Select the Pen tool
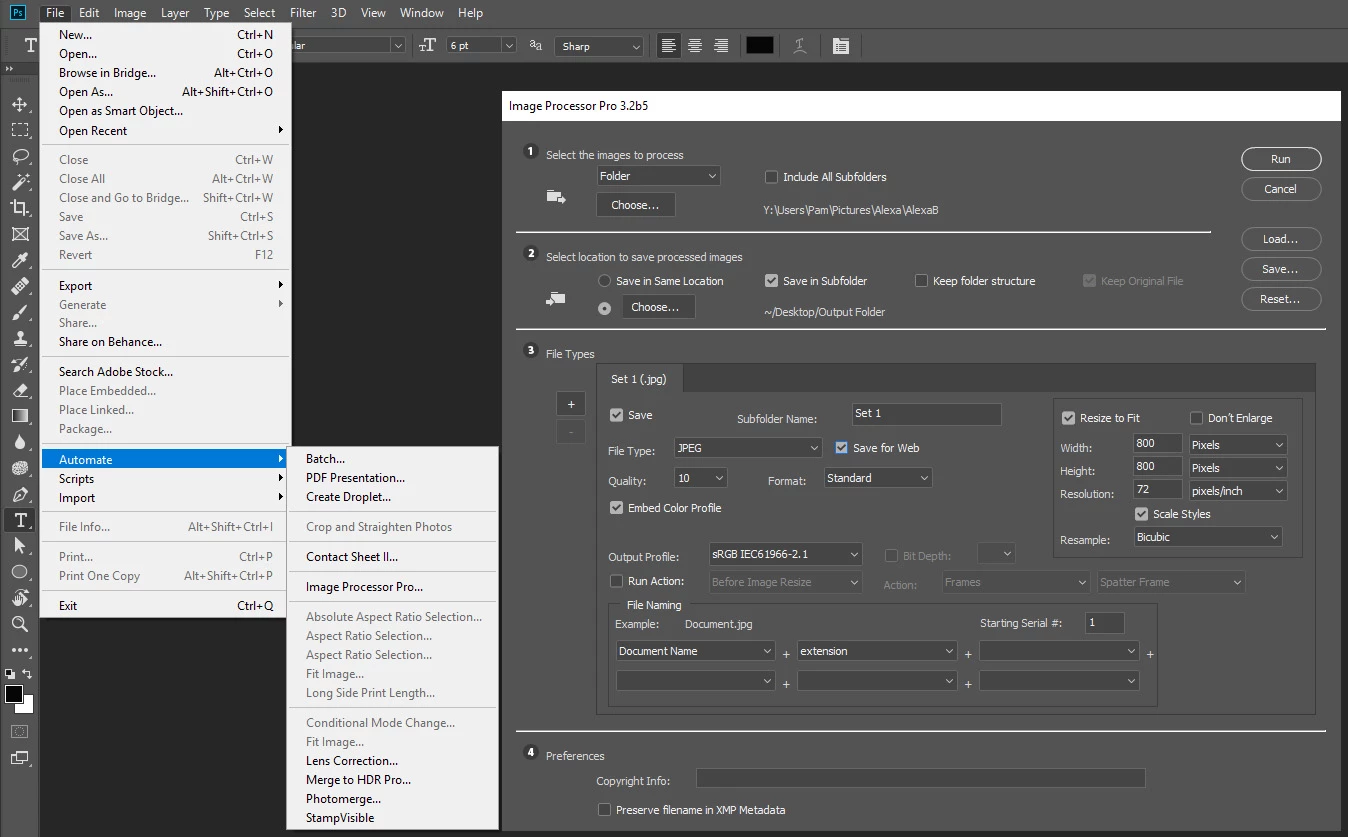The image size is (1348, 837). [x=19, y=494]
